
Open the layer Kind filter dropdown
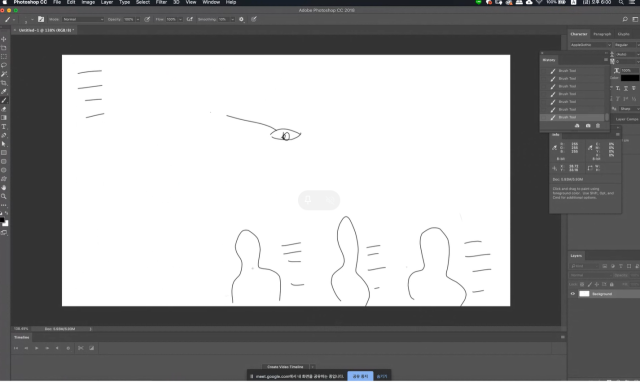584,266
